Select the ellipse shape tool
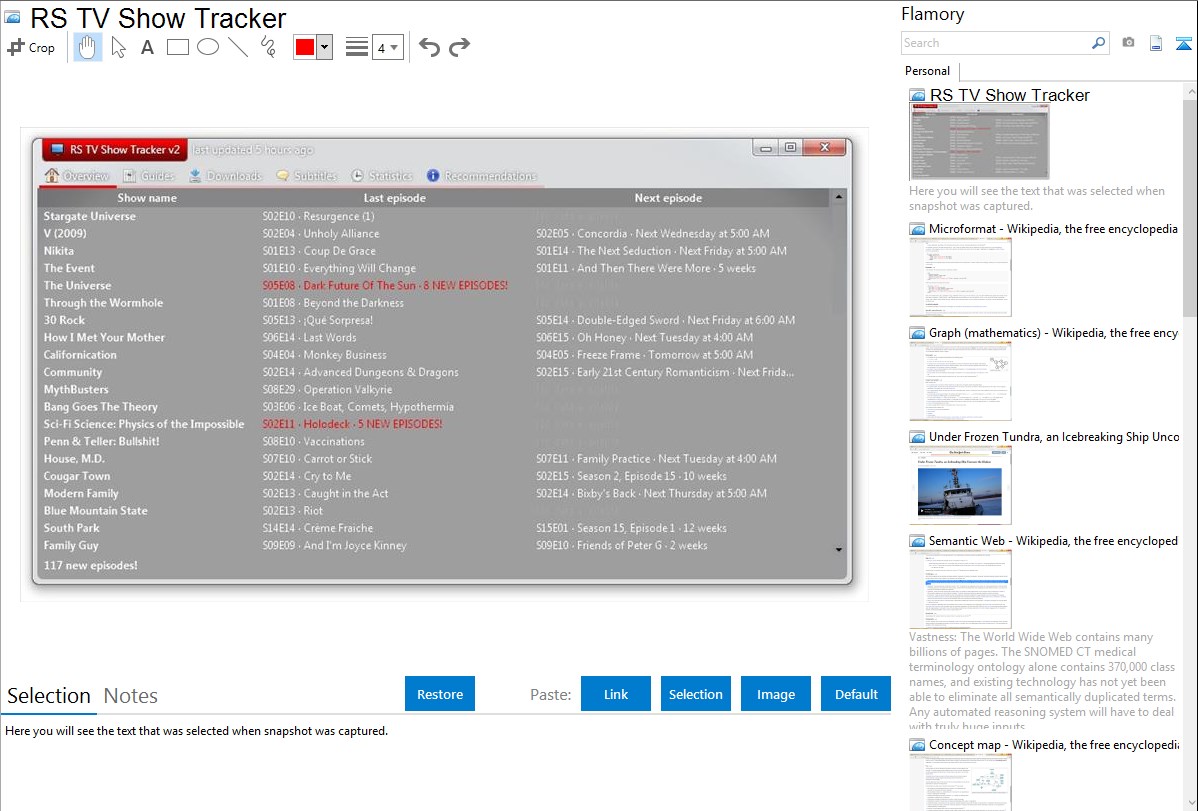The height and width of the screenshot is (811, 1198). tap(208, 47)
